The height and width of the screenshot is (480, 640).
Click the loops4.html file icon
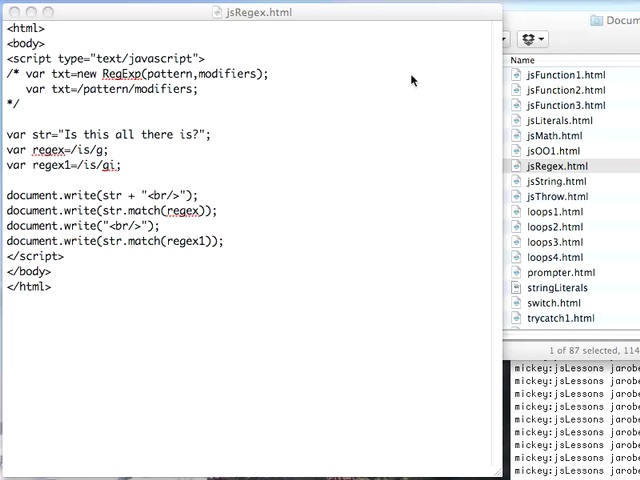(516, 257)
